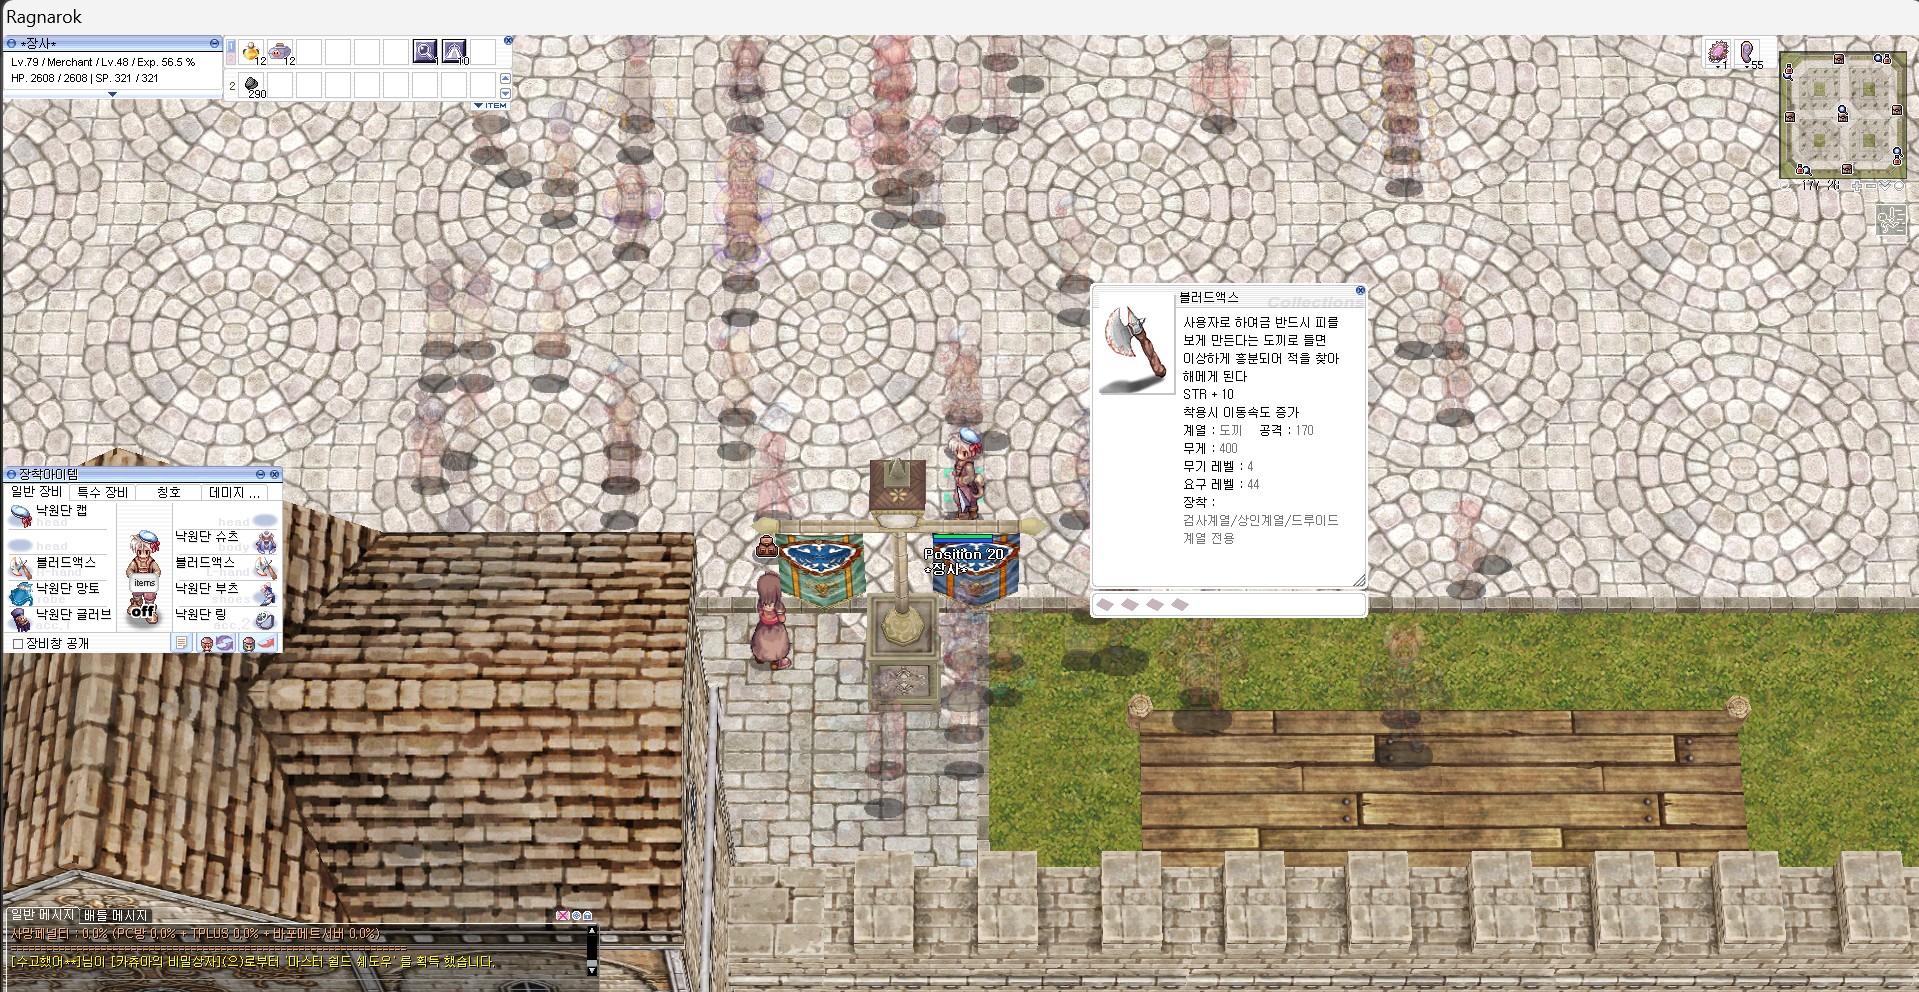The image size is (1919, 992).
Task: Zoom out the minimap with minus icon
Action: click(1870, 186)
